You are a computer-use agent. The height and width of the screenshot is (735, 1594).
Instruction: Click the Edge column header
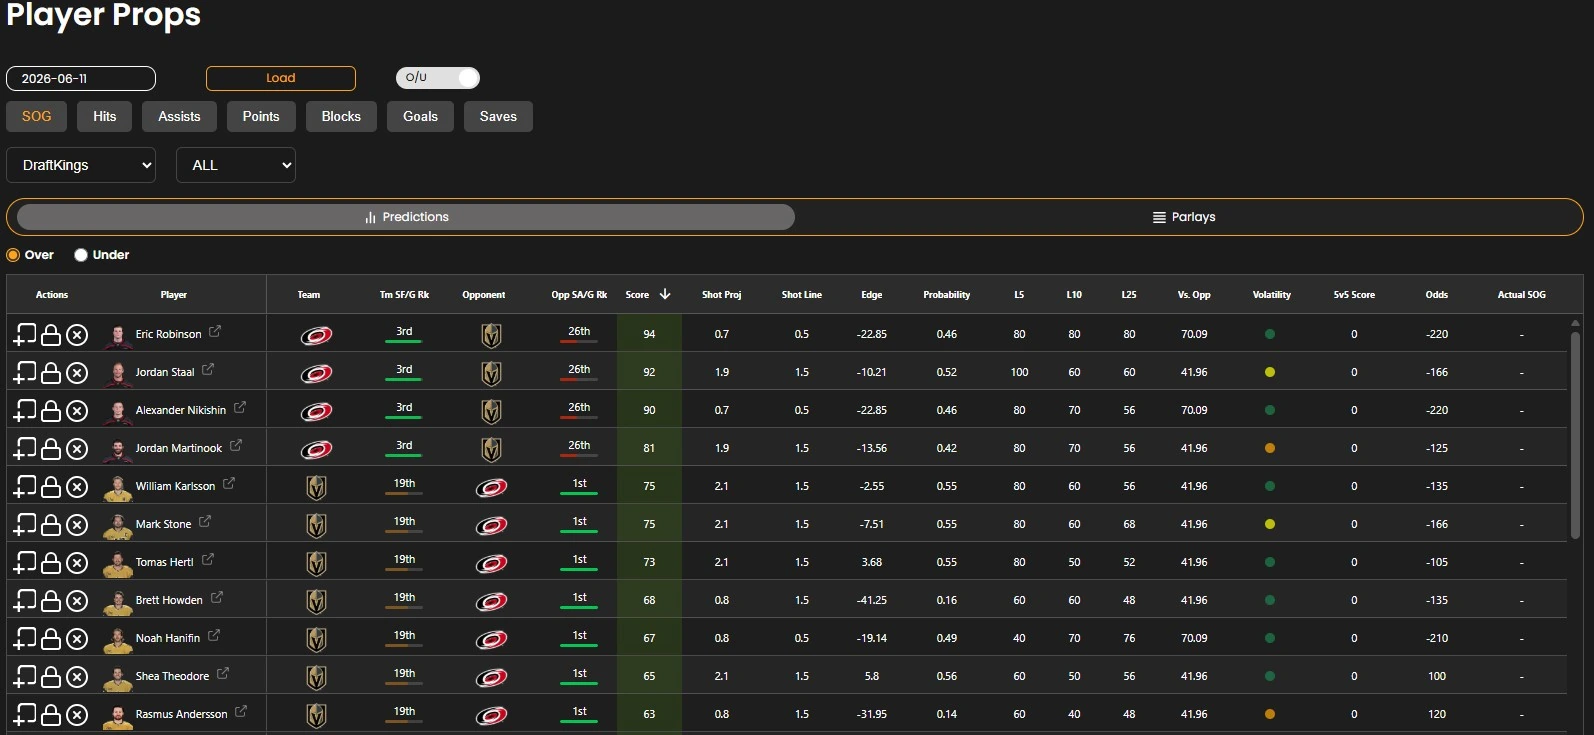coord(872,295)
